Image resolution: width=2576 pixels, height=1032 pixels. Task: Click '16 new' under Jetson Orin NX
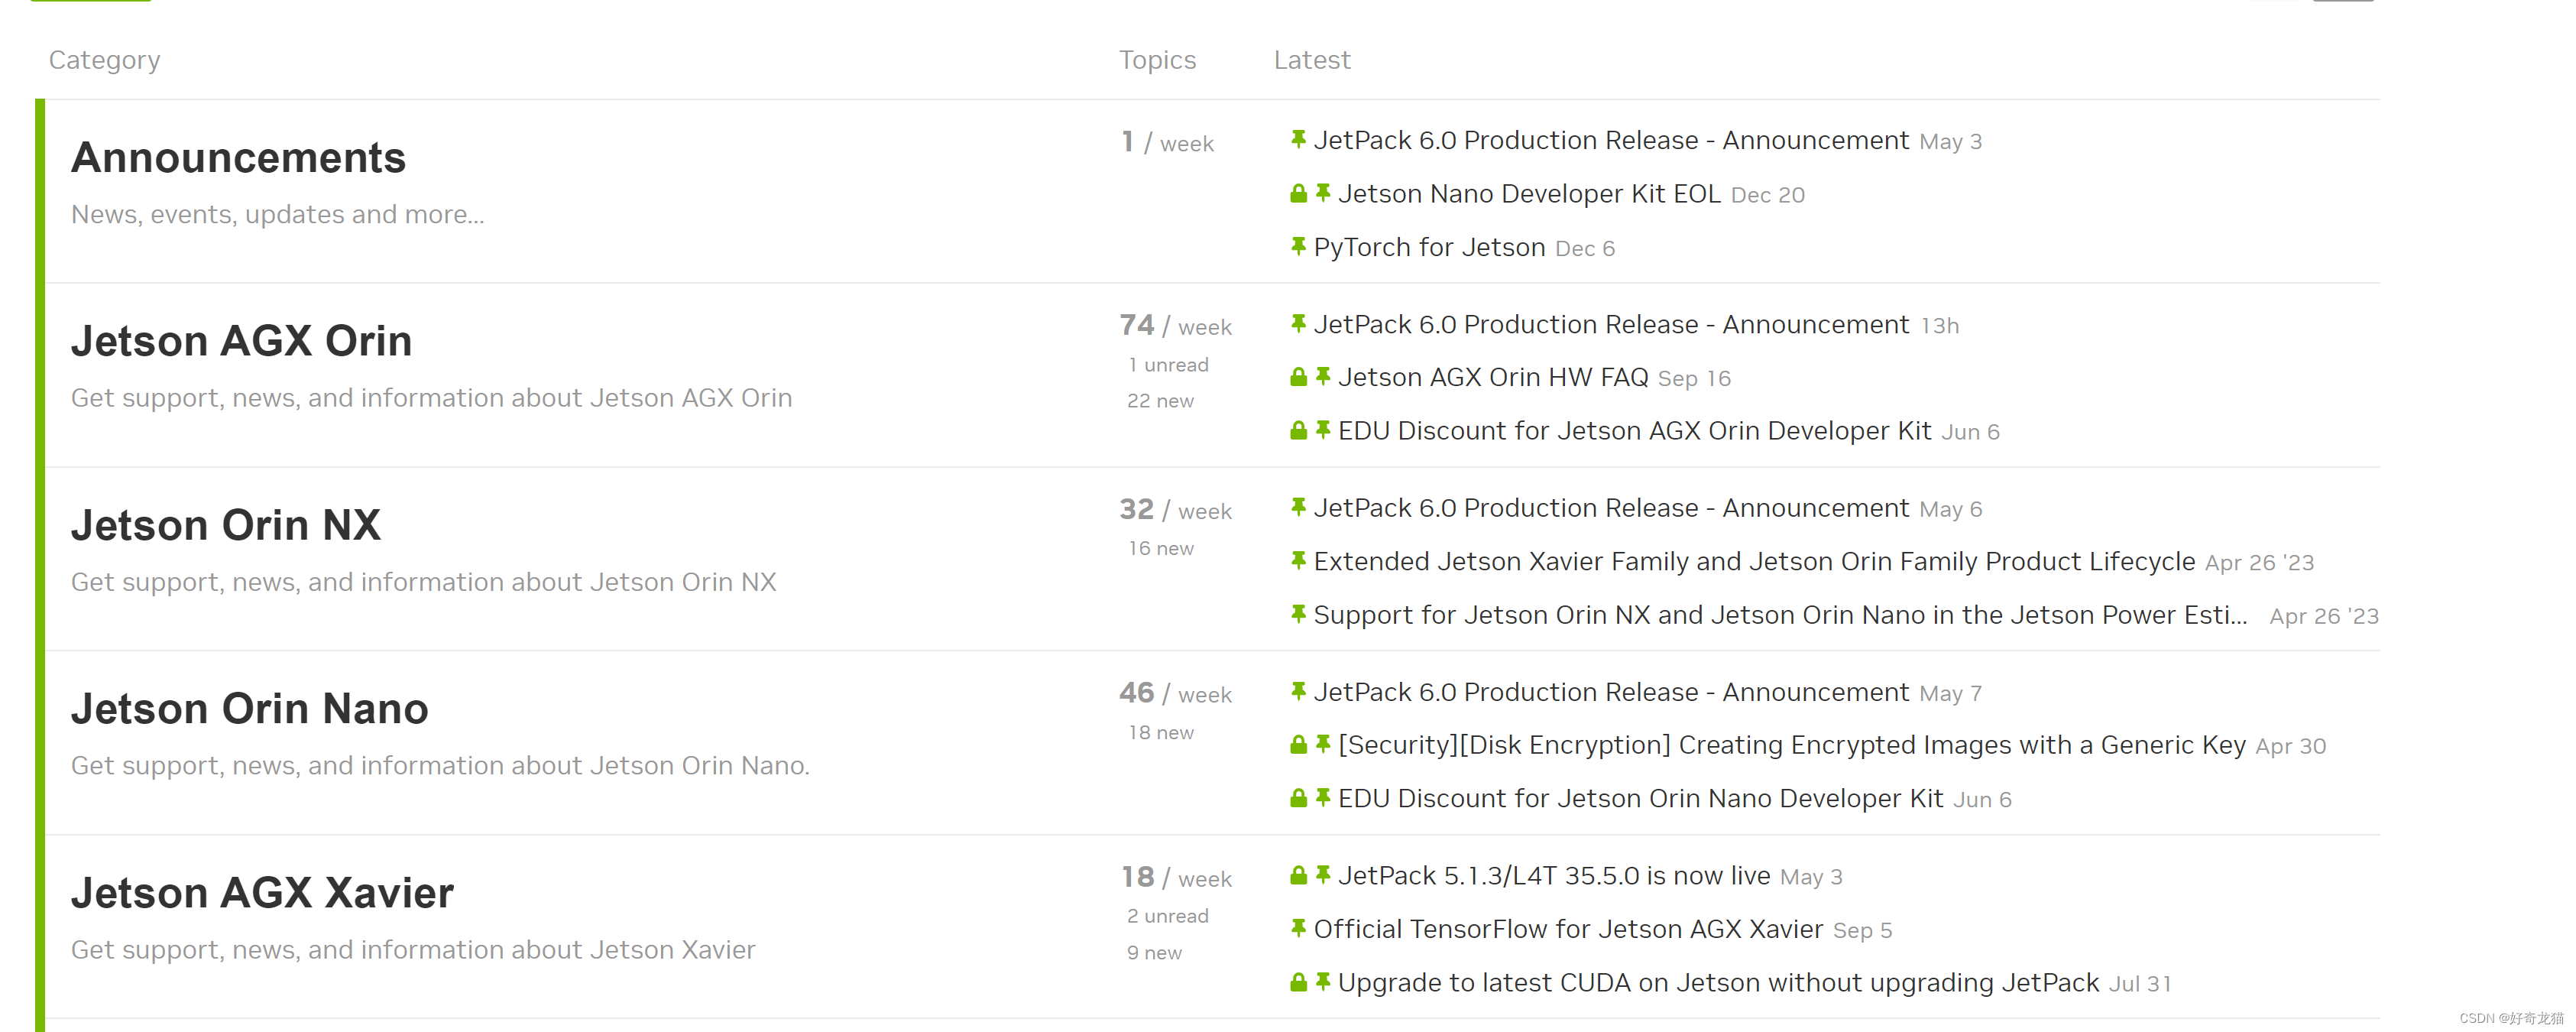(1161, 548)
